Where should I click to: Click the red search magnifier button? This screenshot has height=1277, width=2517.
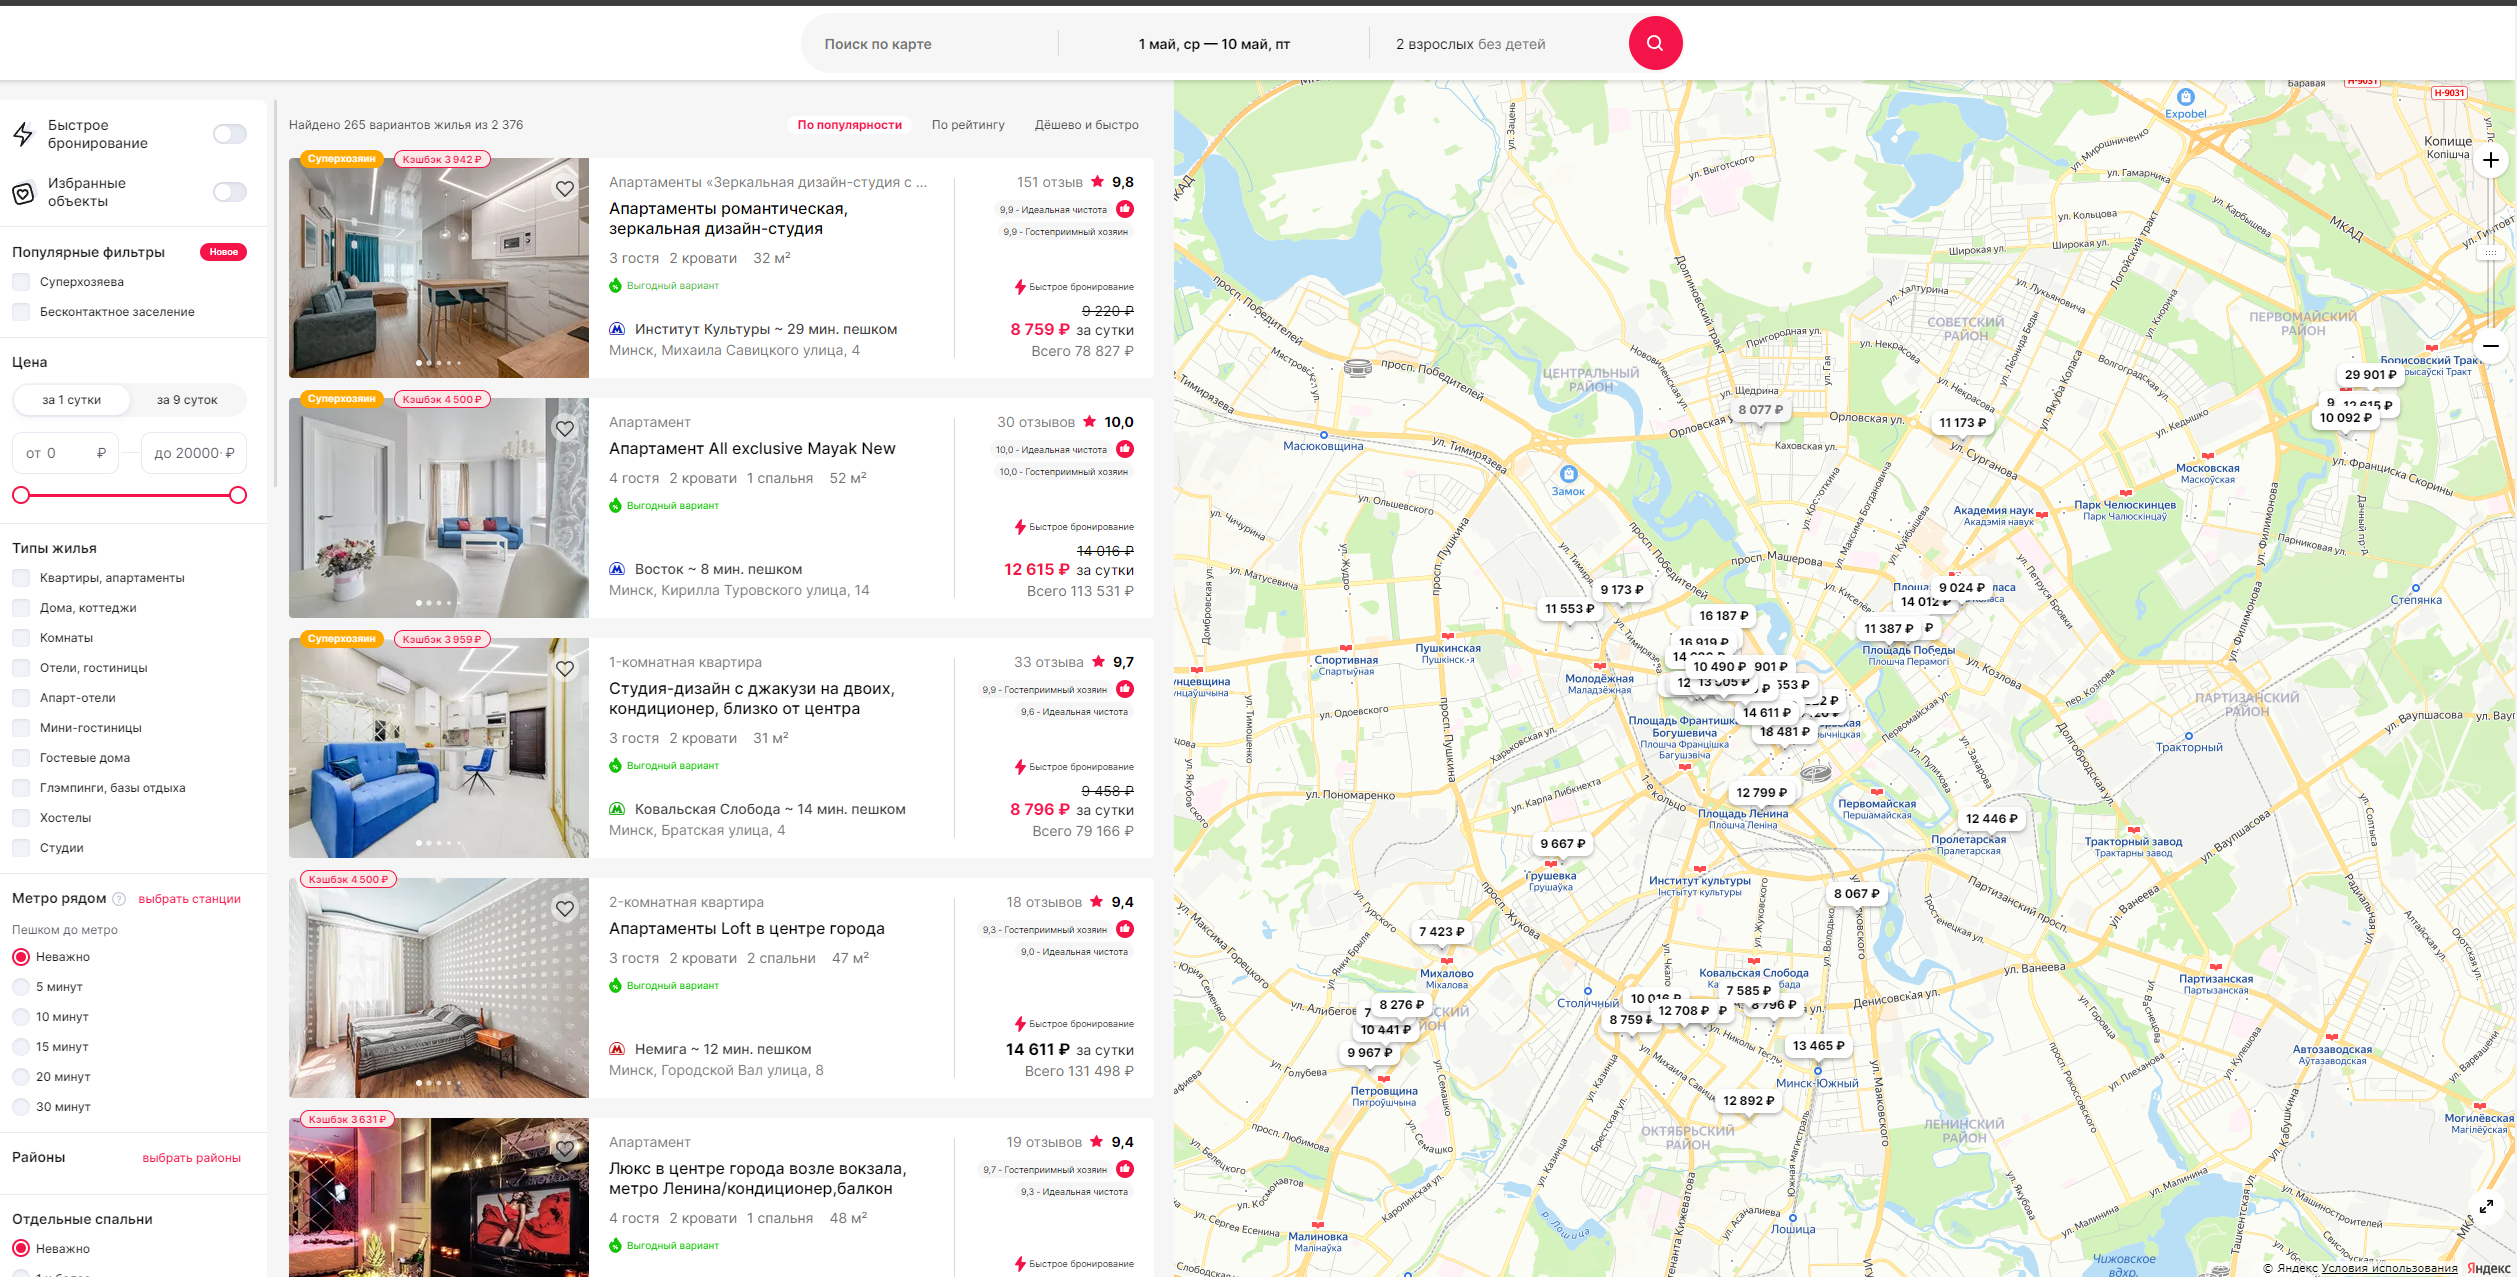(x=1655, y=43)
